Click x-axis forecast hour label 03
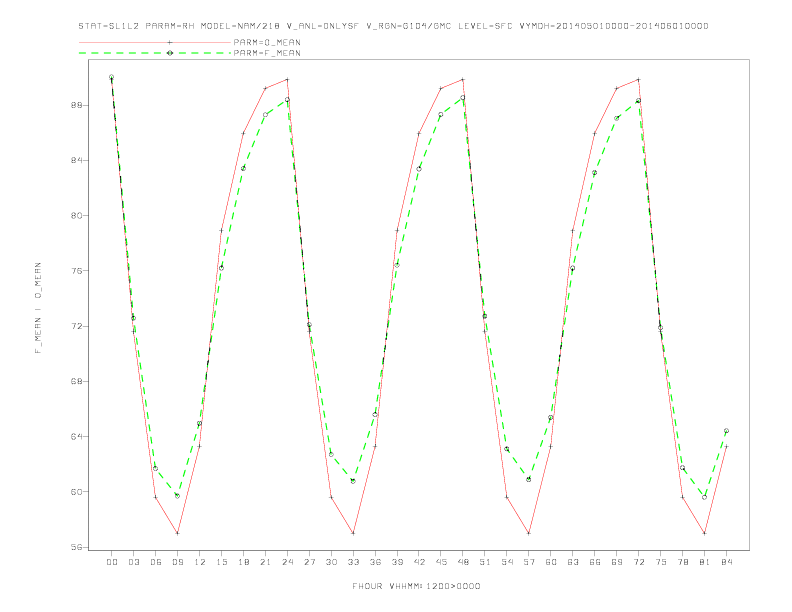The height and width of the screenshot is (612, 792). tap(133, 562)
